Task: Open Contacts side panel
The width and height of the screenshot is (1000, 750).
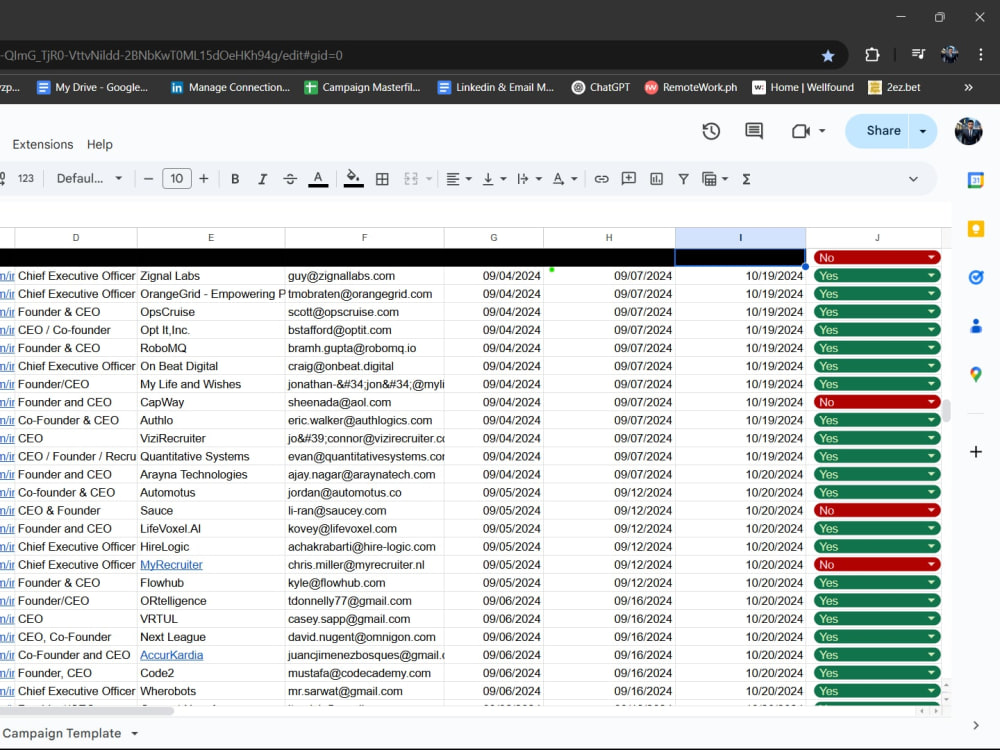Action: pyautogui.click(x=976, y=326)
